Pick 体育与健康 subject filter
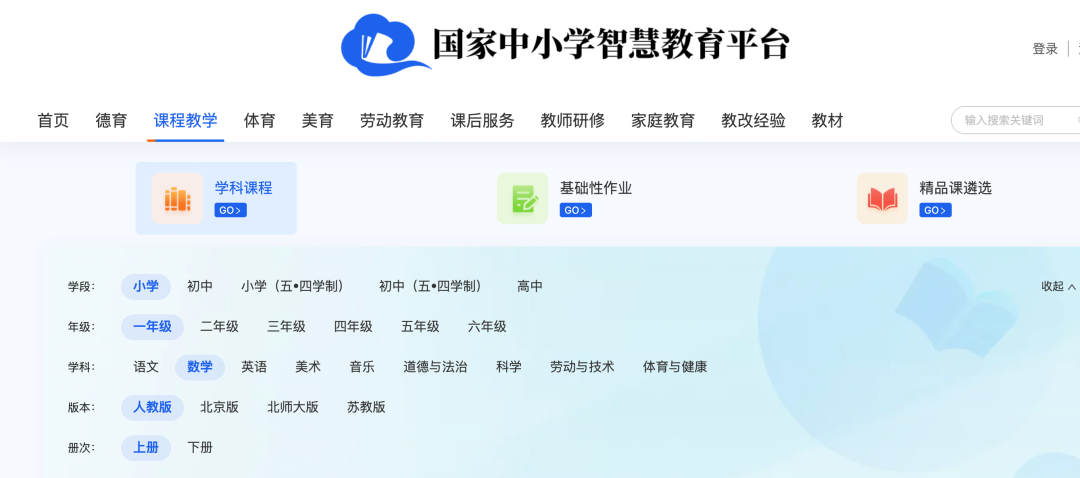Viewport: 1080px width, 478px height. [x=675, y=367]
